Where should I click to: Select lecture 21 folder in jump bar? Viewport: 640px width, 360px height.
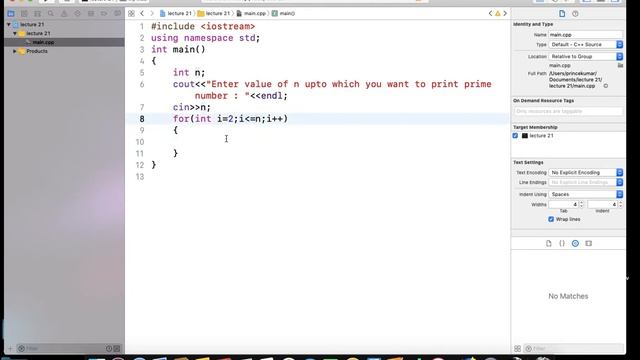214,13
